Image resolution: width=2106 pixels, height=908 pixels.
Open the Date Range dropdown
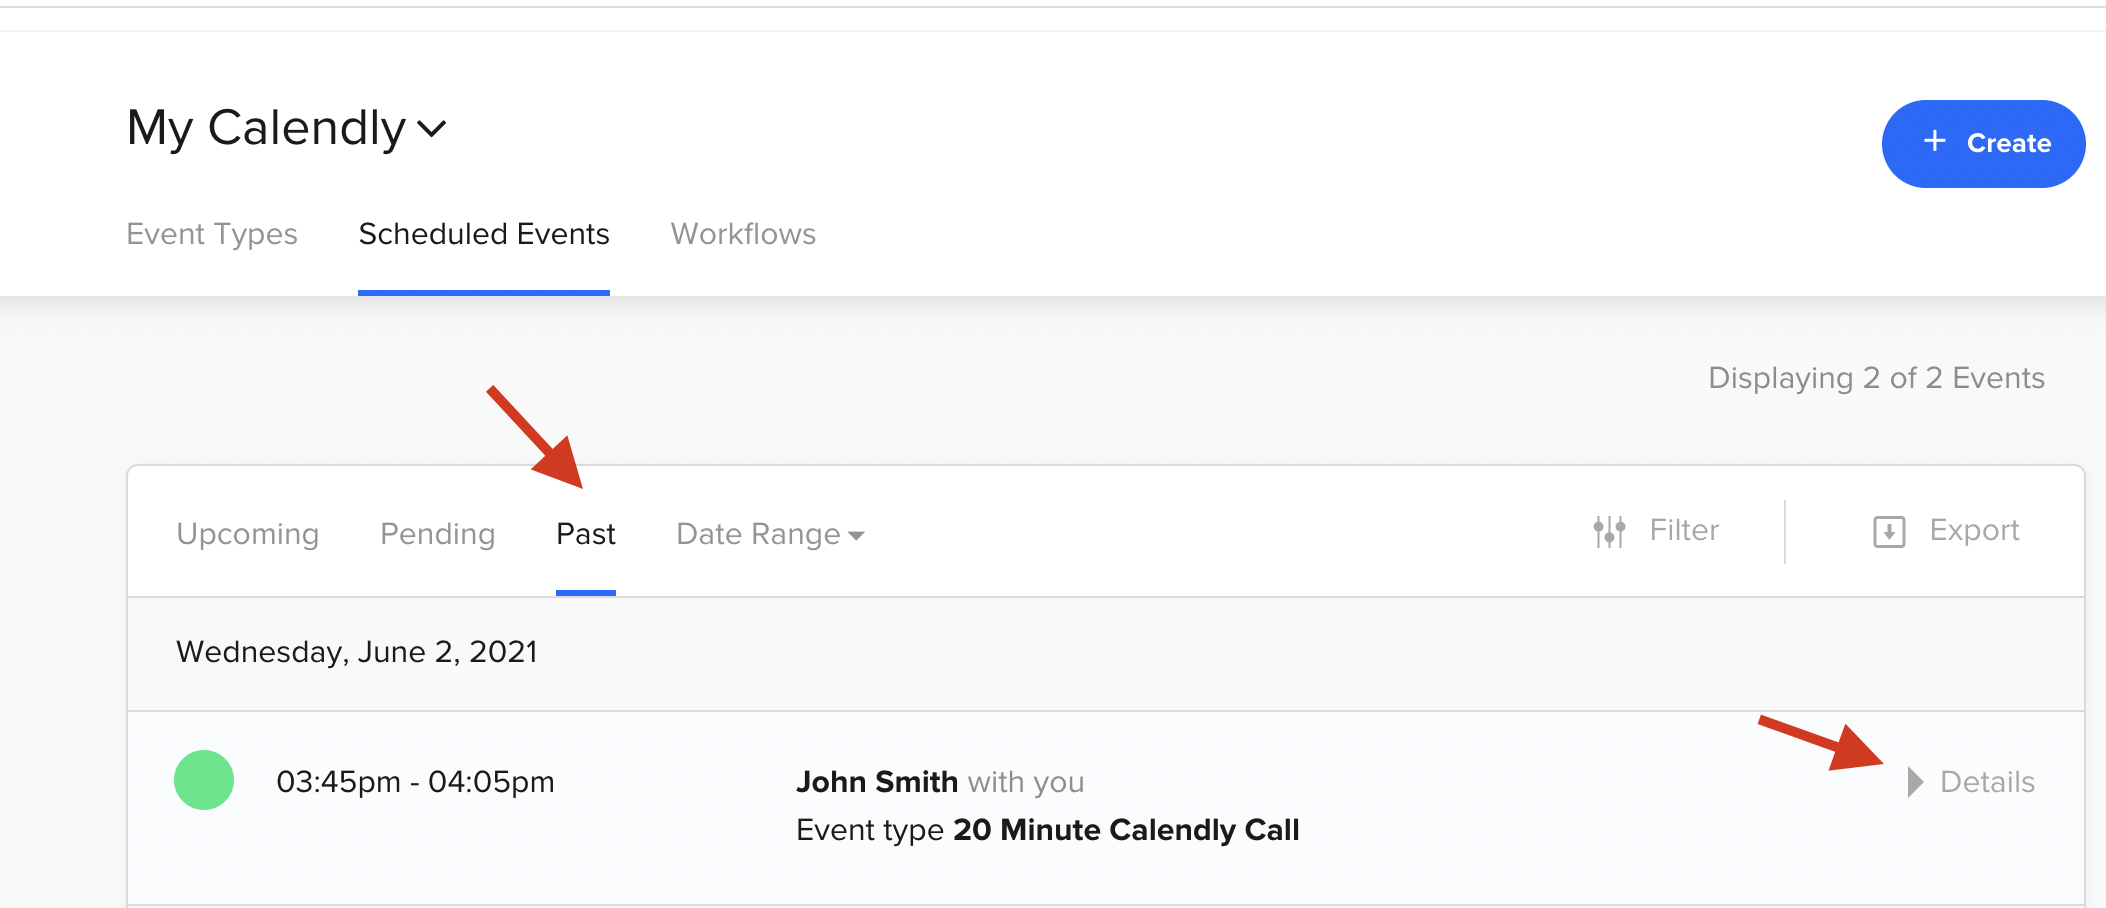(x=770, y=534)
